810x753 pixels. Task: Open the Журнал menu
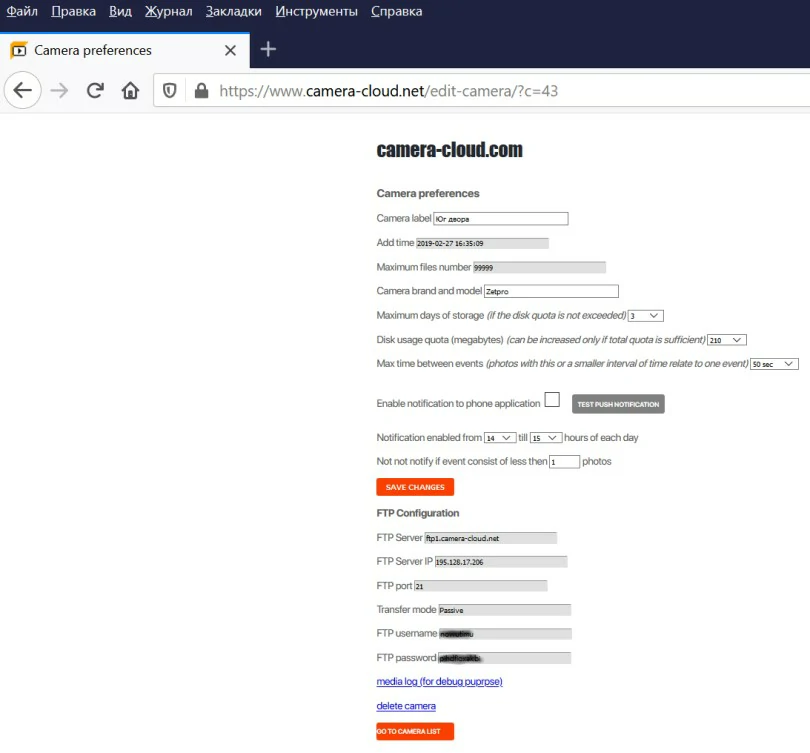pos(168,11)
